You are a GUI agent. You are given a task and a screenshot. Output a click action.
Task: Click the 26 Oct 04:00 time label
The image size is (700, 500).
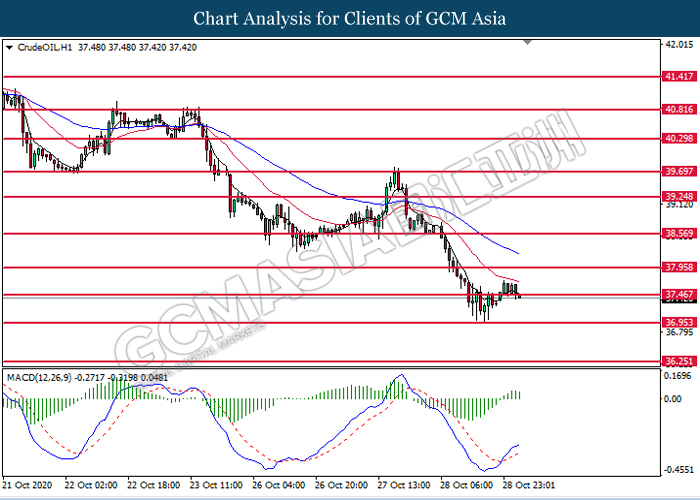[x=279, y=485]
